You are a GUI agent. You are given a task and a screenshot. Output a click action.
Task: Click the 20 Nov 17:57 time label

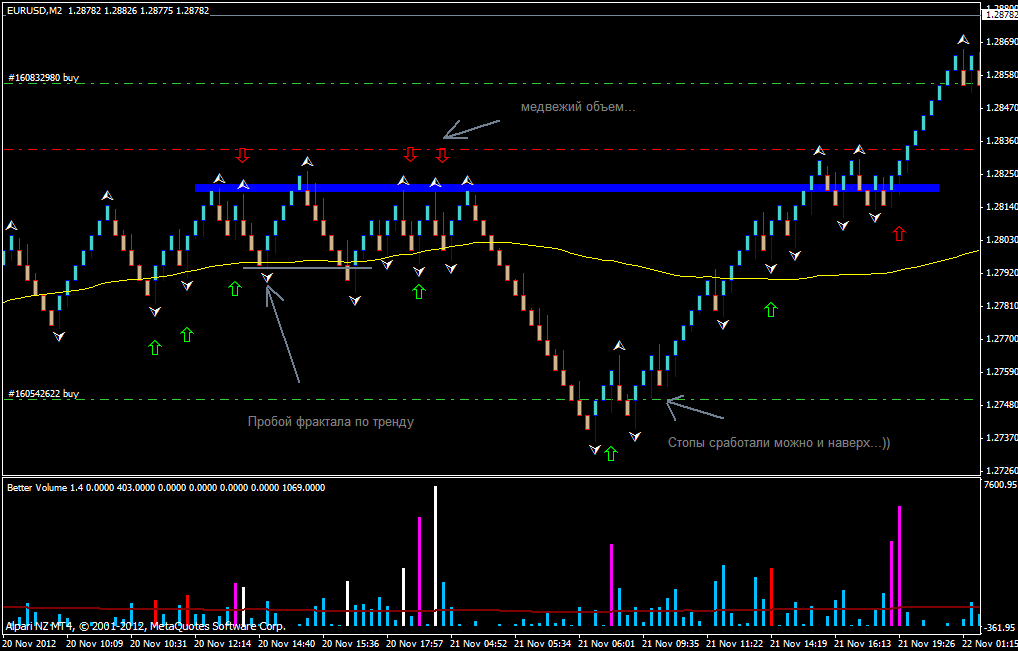click(x=416, y=644)
